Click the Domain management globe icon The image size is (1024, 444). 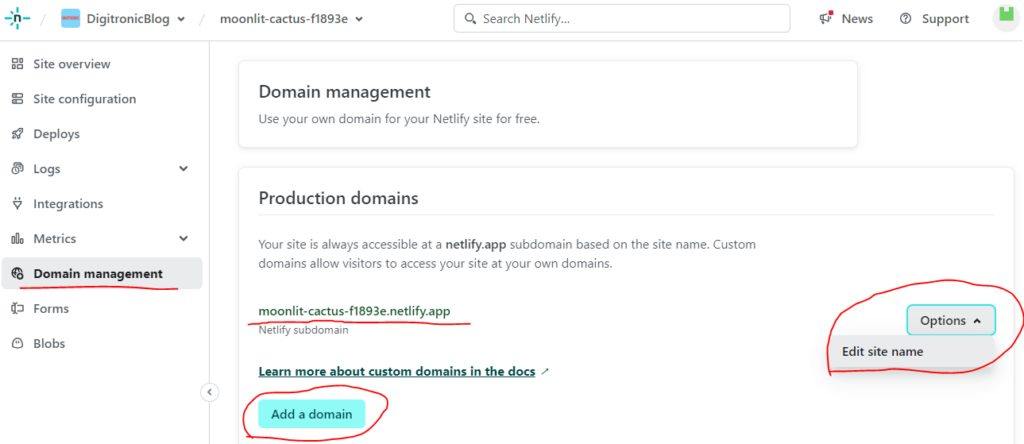pos(18,274)
